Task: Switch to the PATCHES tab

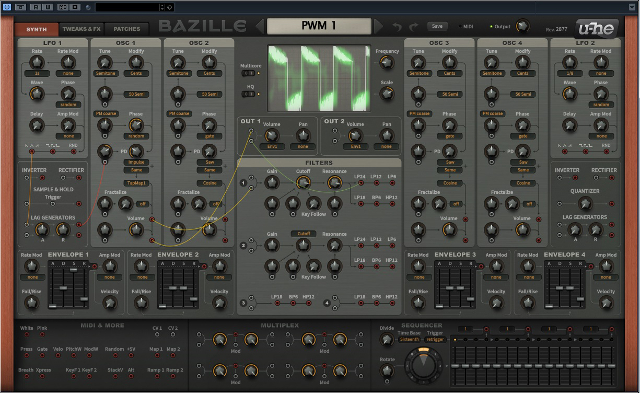Action: [127, 29]
